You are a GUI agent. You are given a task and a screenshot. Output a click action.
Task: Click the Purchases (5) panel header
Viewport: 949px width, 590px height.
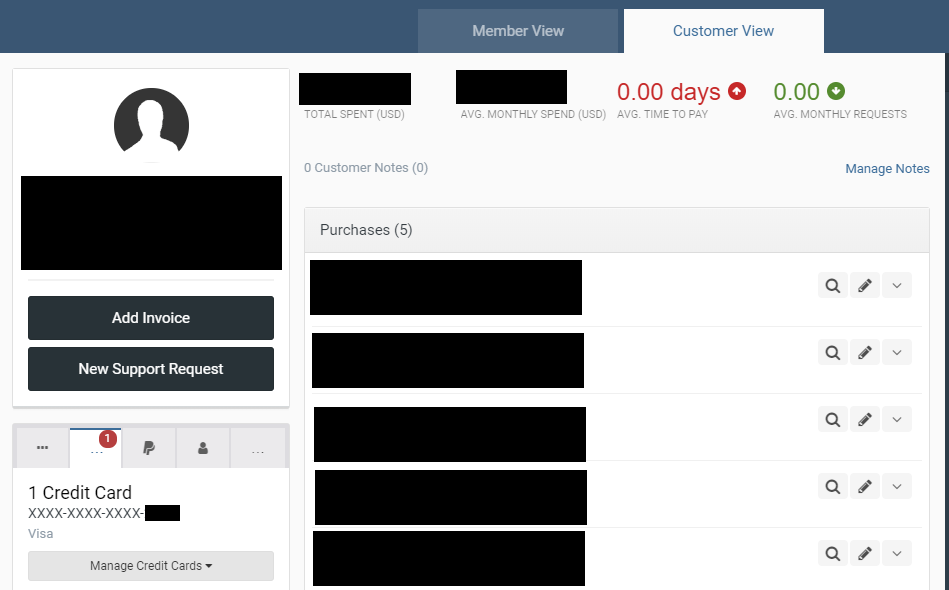[617, 230]
